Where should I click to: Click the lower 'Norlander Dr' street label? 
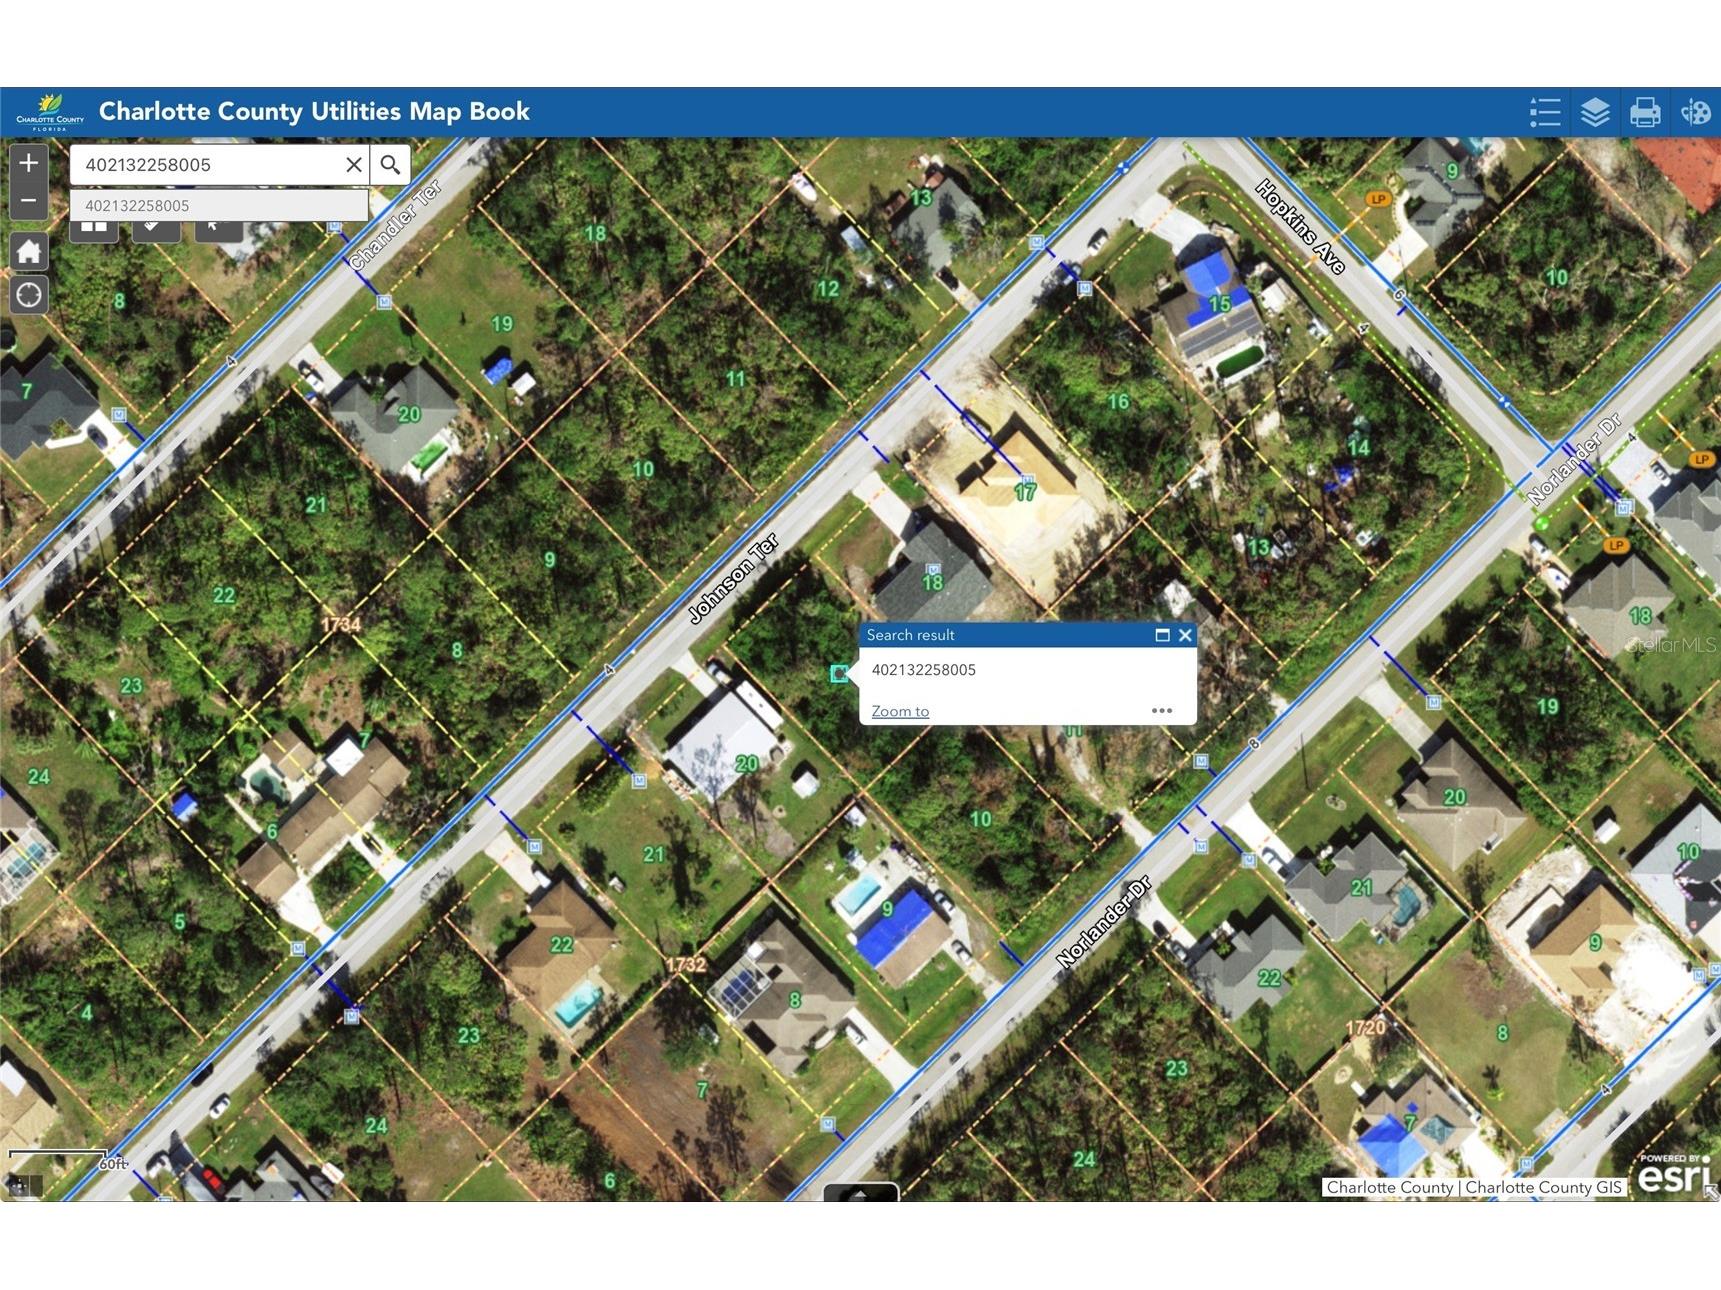tap(1104, 922)
